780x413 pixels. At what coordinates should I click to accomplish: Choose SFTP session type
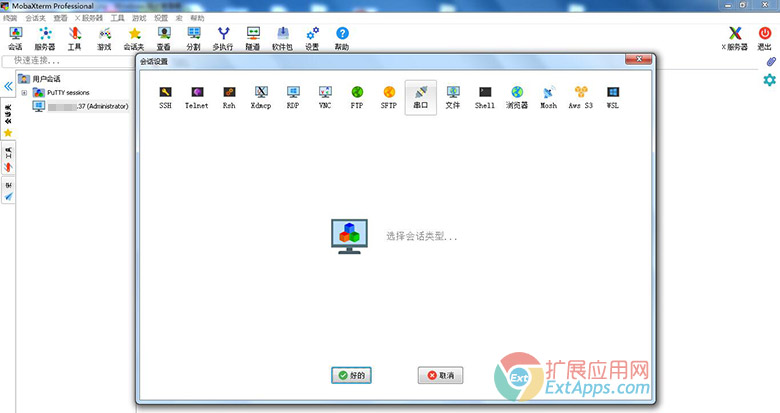coord(389,98)
